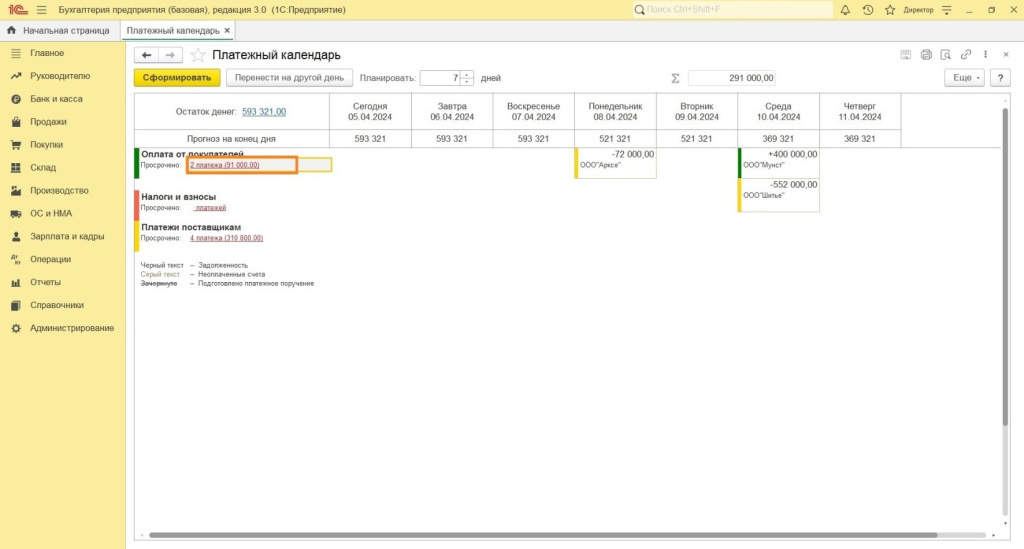Screen dimensions: 1024x549
Task: Open the 1C main menu hamburger icon
Action: 41,10
